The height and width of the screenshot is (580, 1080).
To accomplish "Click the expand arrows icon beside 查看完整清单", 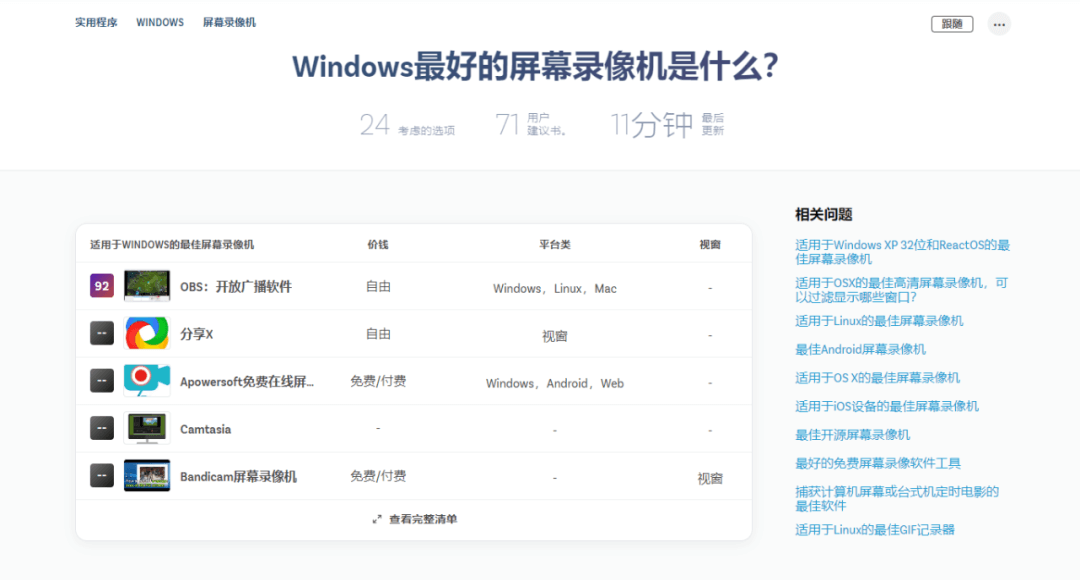I will point(377,519).
